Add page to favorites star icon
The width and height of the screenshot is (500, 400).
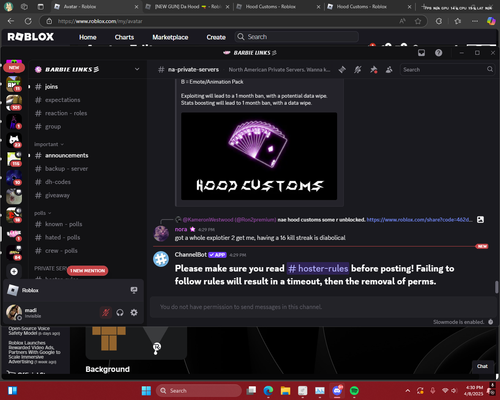click(x=418, y=21)
